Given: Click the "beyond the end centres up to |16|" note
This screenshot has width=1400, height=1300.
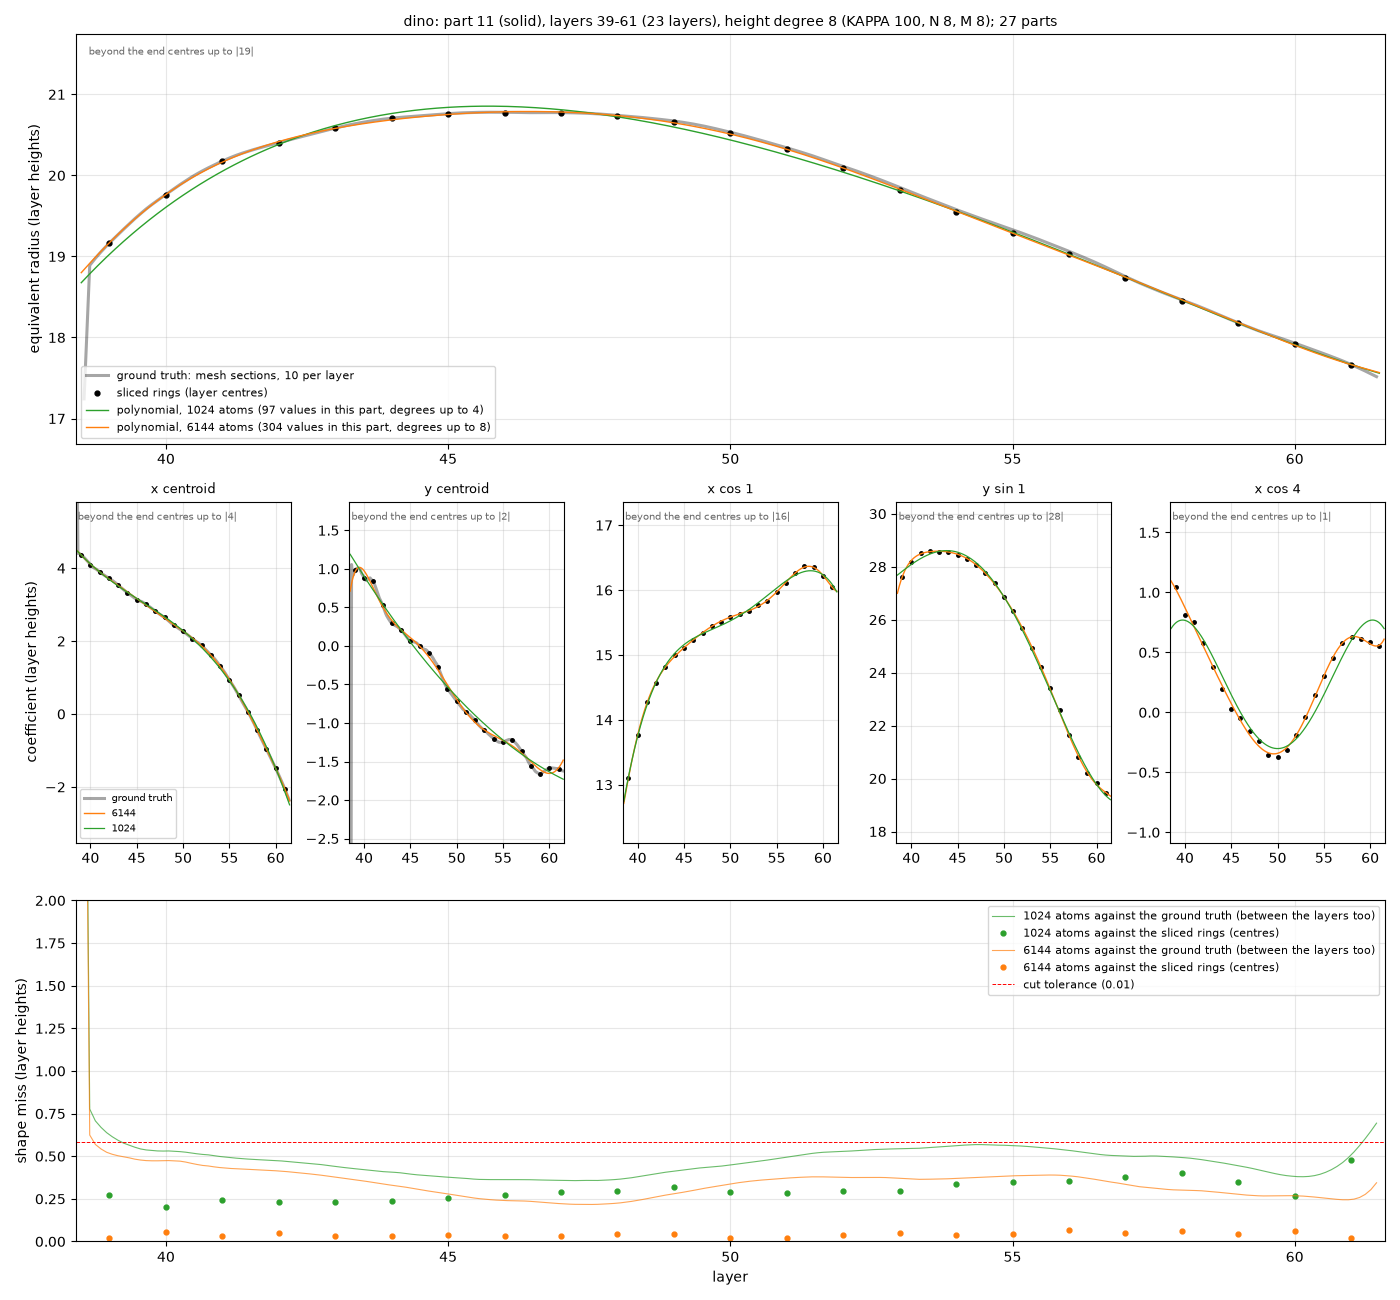Looking at the screenshot, I should tap(708, 517).
